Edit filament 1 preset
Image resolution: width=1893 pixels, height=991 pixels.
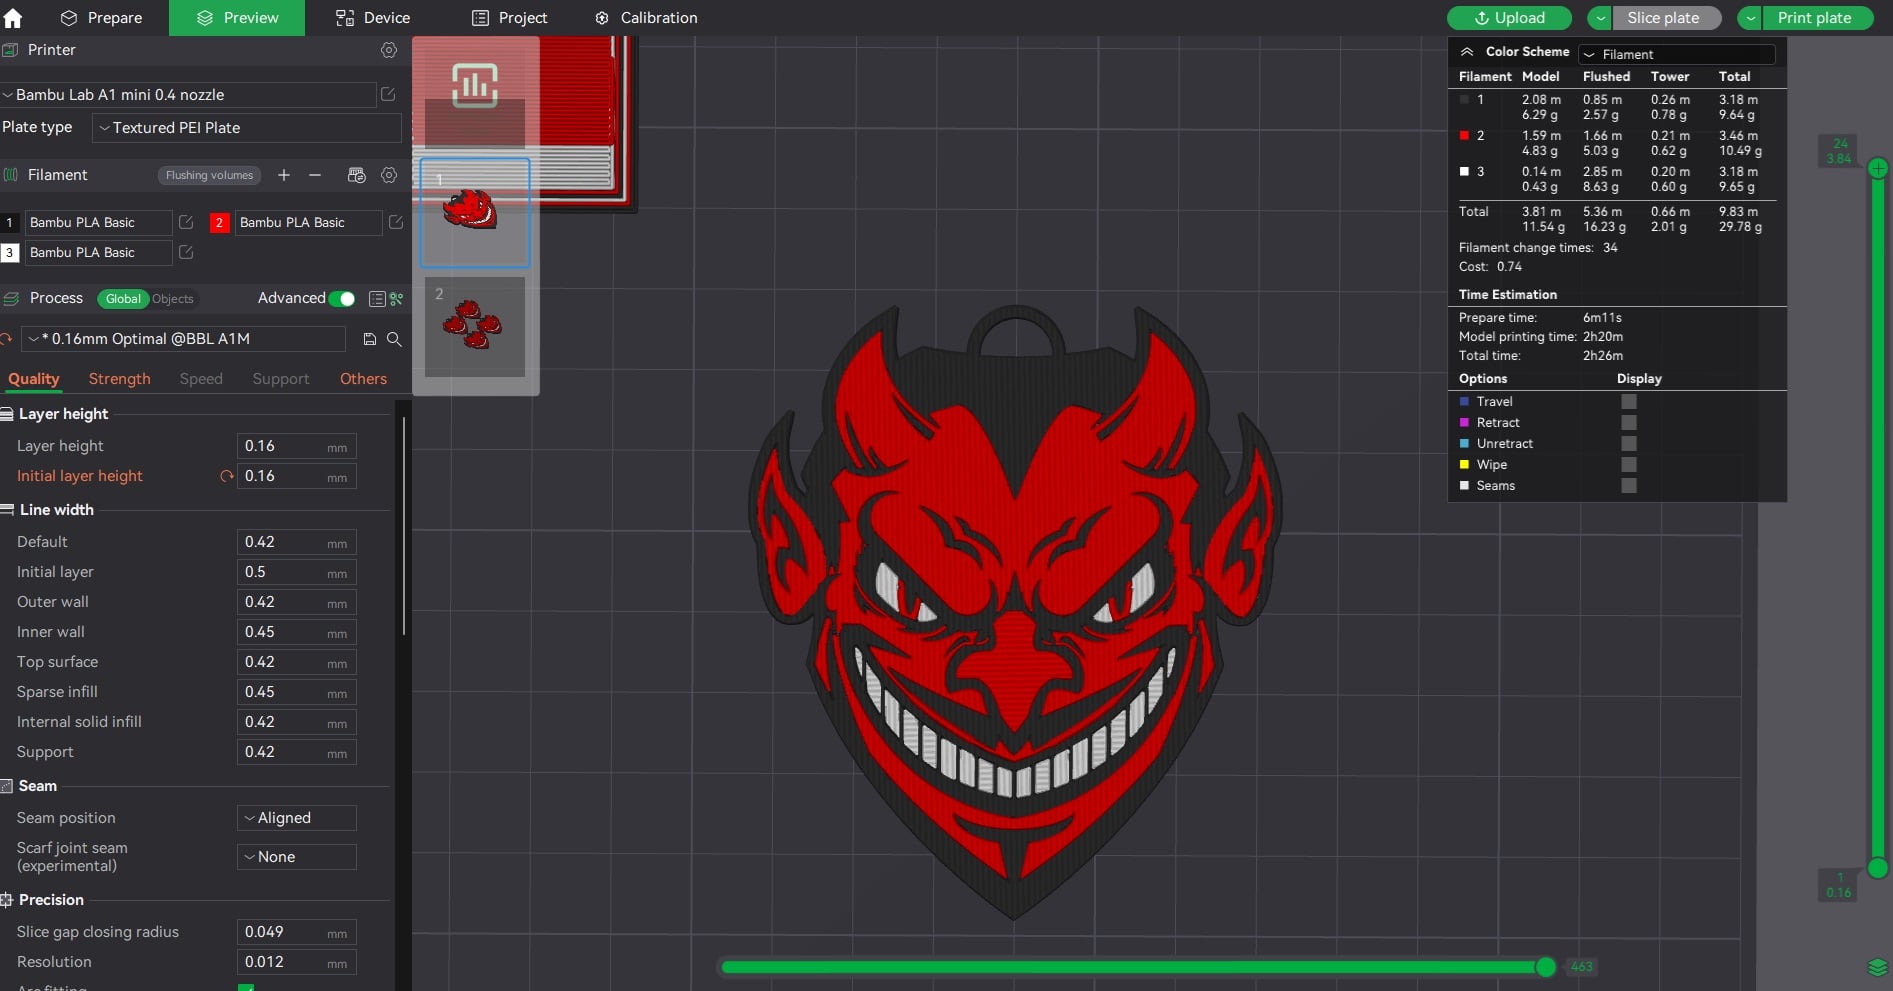186,222
